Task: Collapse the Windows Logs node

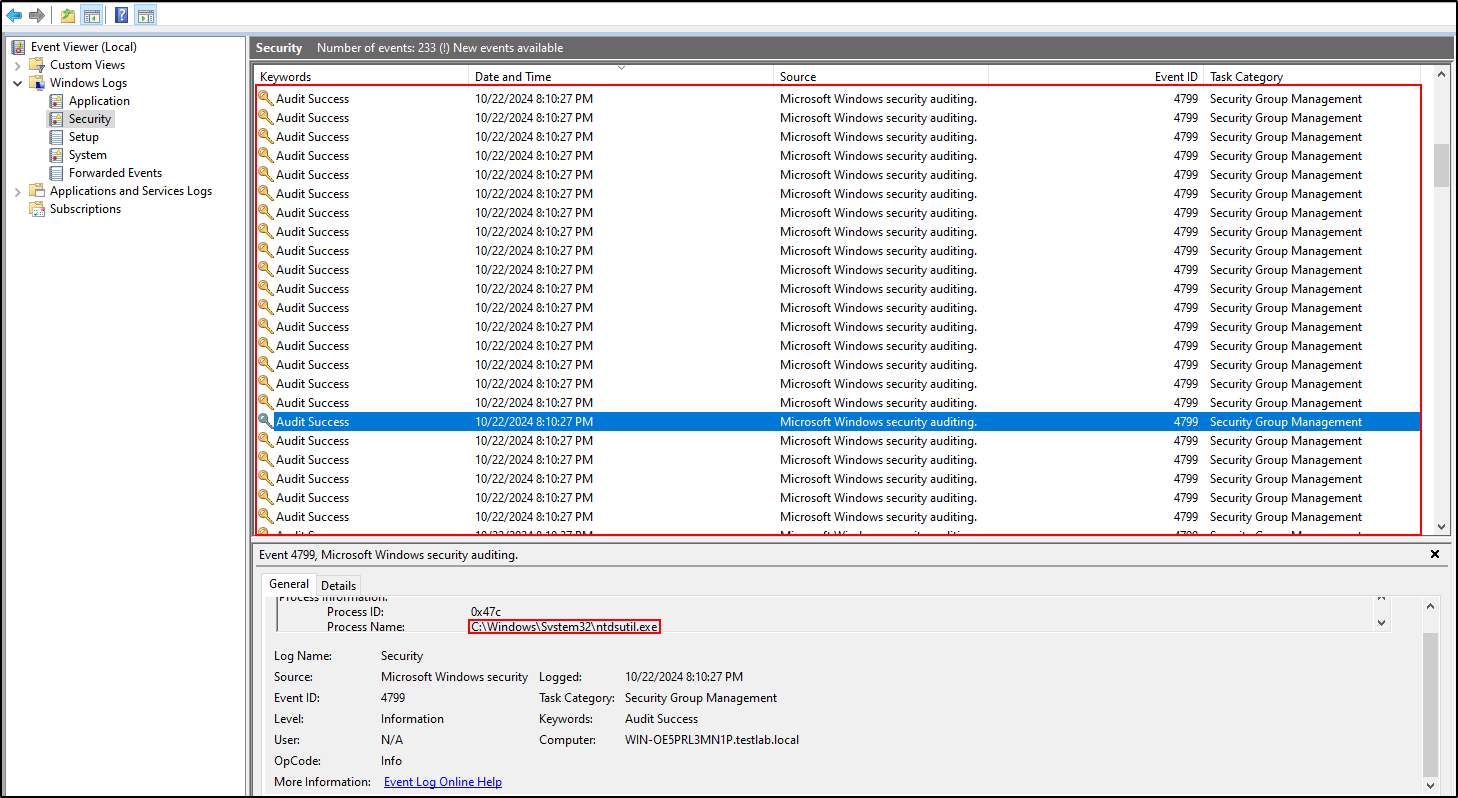Action: click(17, 83)
